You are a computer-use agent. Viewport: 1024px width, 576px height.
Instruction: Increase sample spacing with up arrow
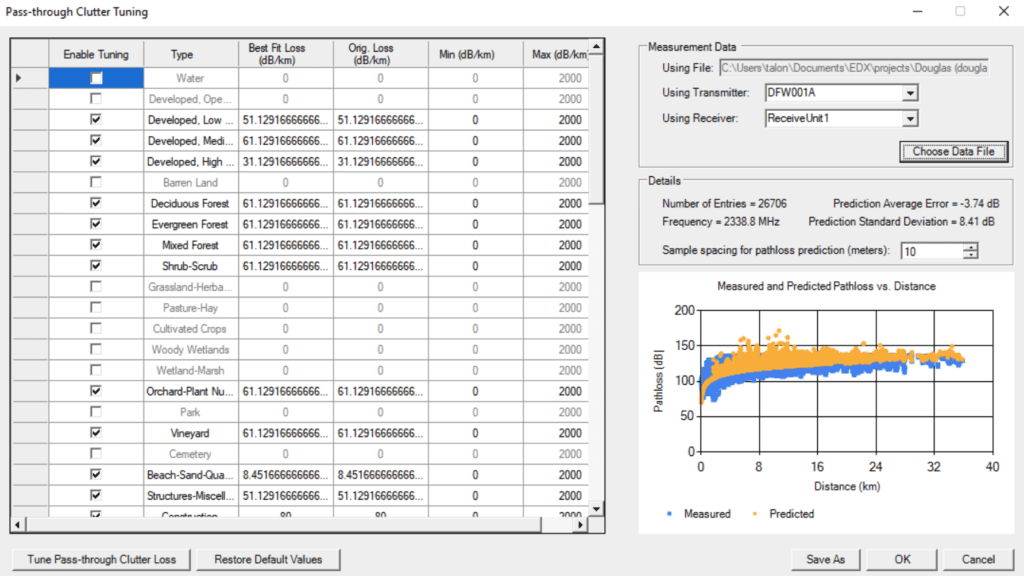[970, 247]
